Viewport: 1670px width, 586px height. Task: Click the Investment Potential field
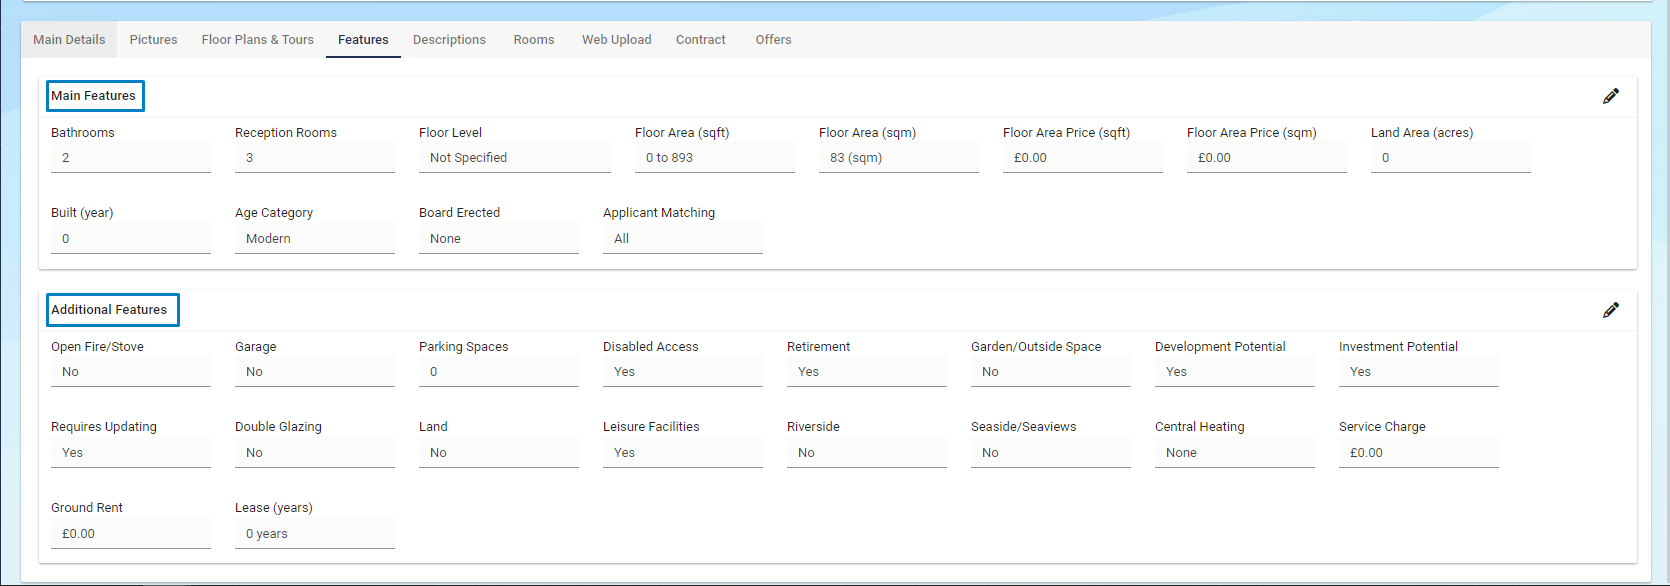pos(1419,372)
